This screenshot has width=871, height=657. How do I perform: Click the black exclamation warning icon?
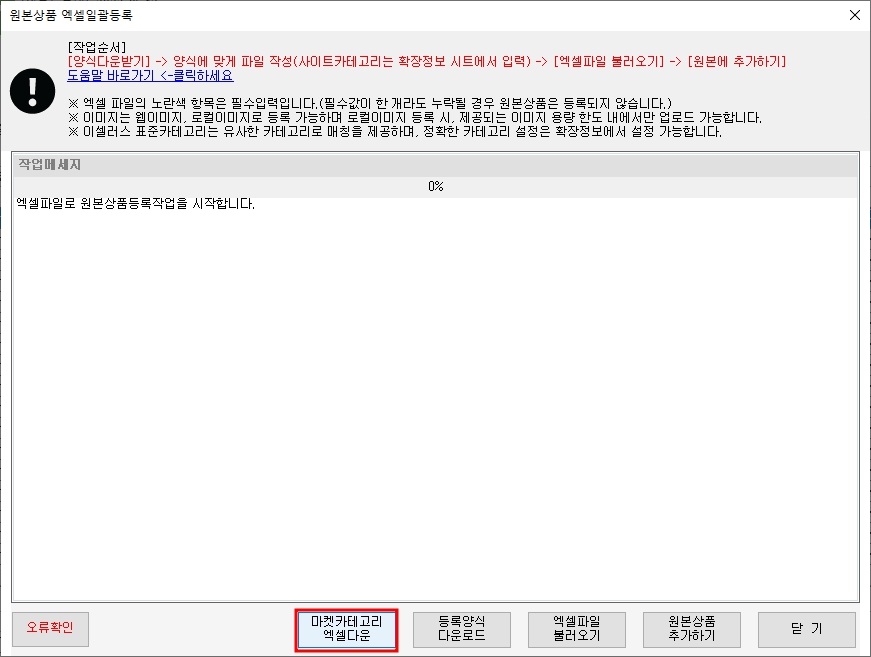click(x=32, y=91)
